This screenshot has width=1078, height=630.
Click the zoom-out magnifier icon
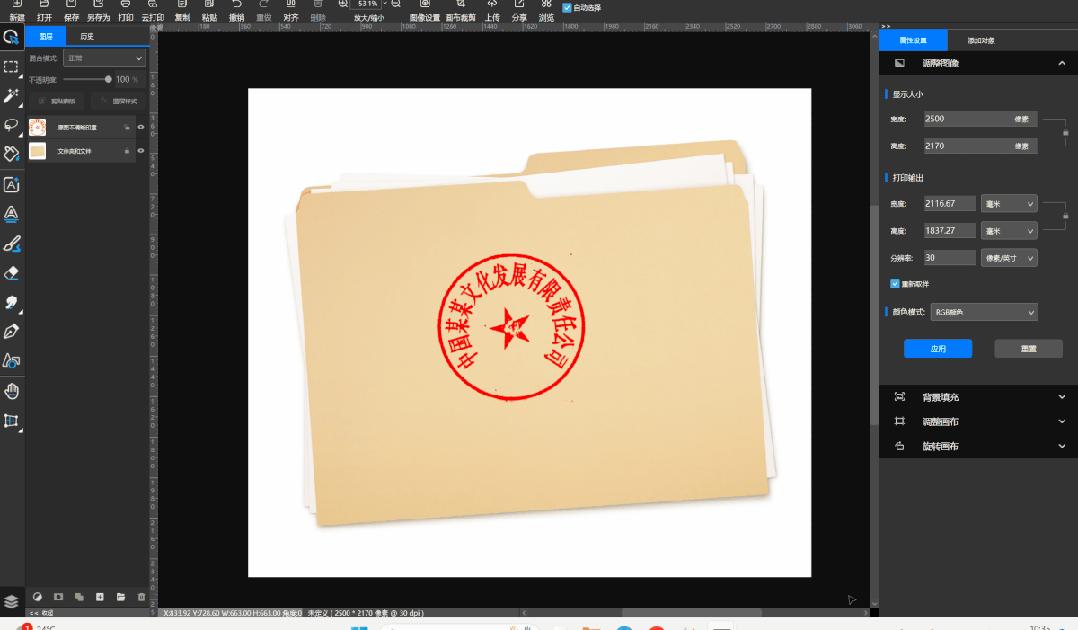click(396, 4)
